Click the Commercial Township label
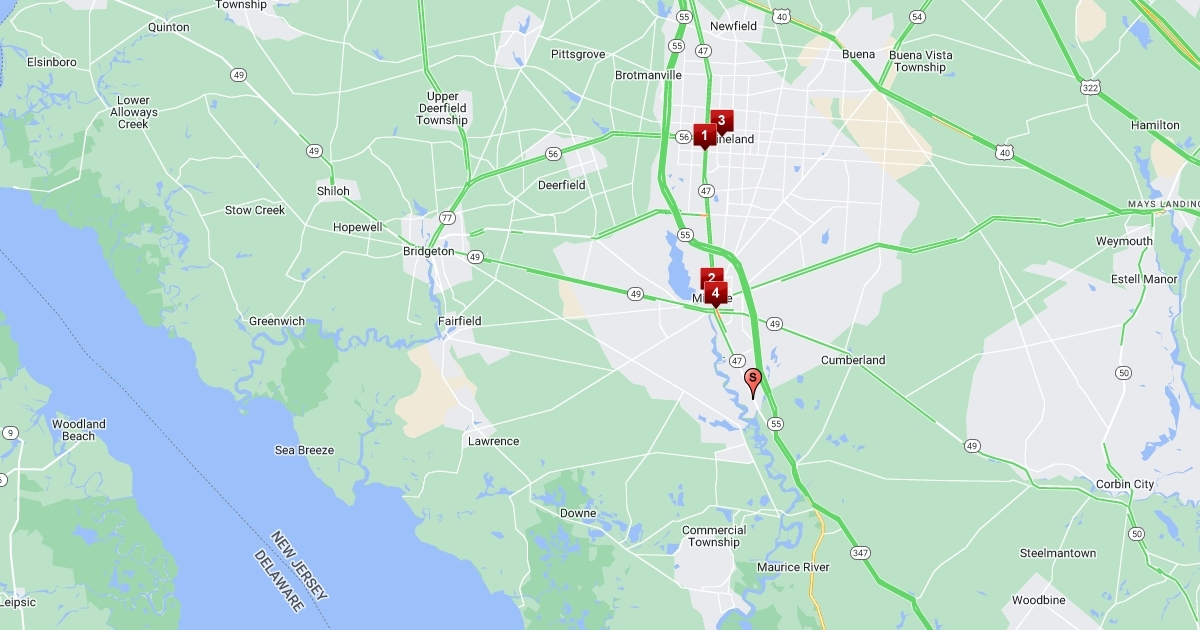The image size is (1200, 630). point(714,536)
